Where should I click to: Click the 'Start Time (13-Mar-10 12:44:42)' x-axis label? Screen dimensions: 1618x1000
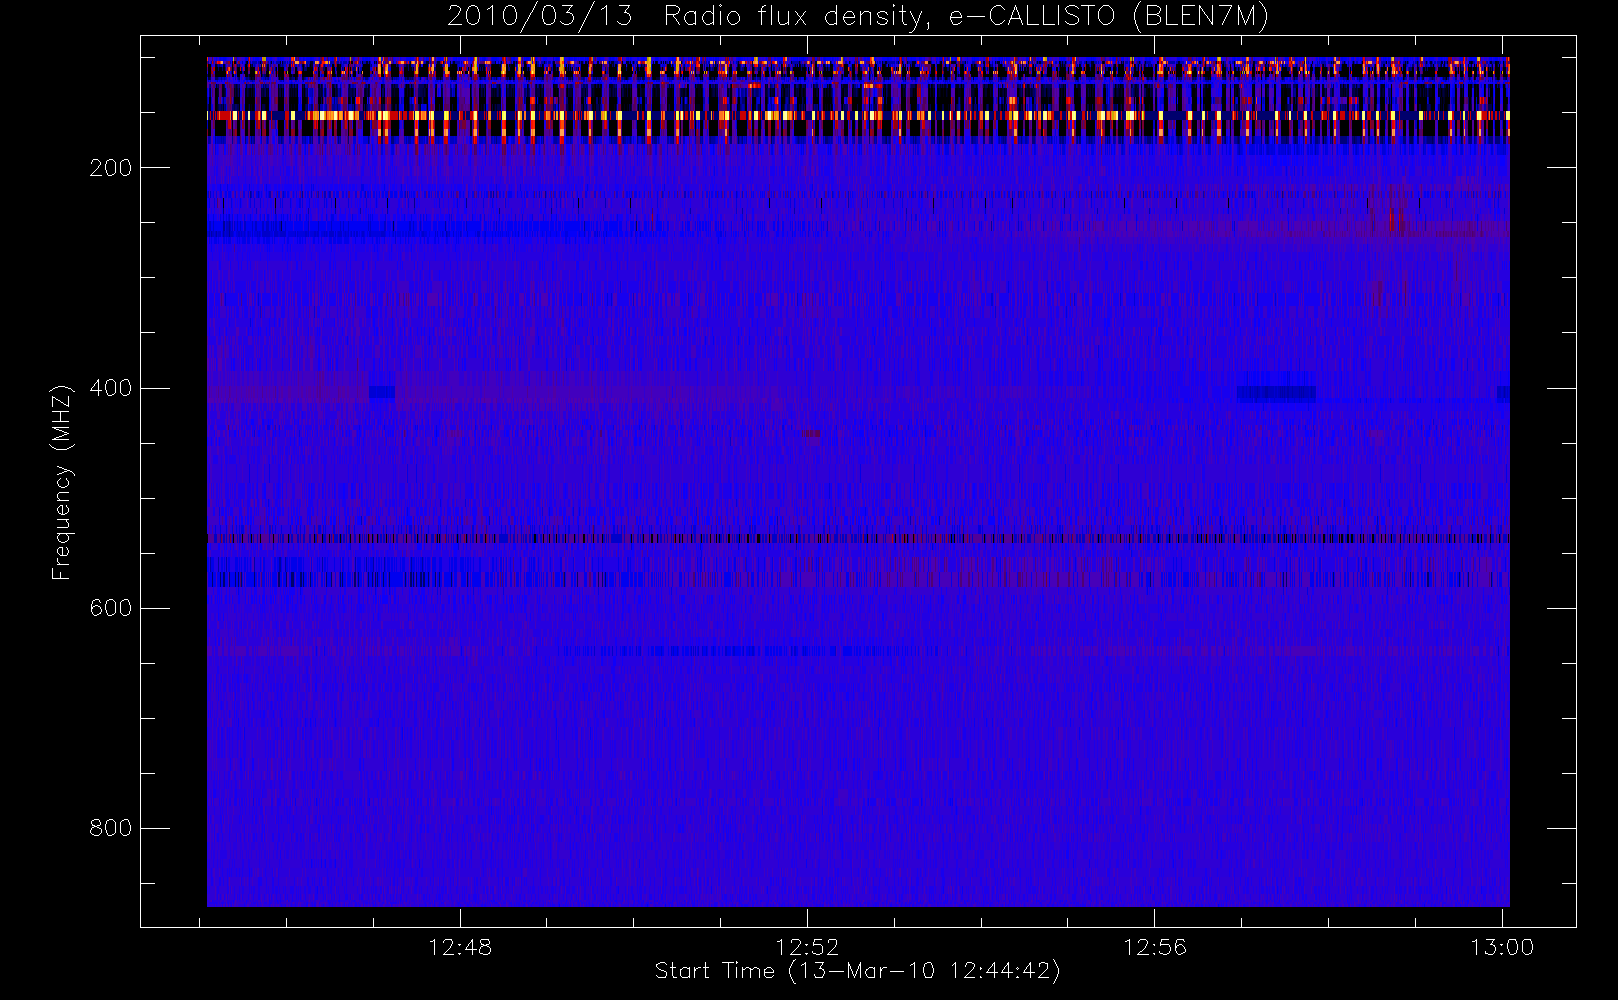858,971
